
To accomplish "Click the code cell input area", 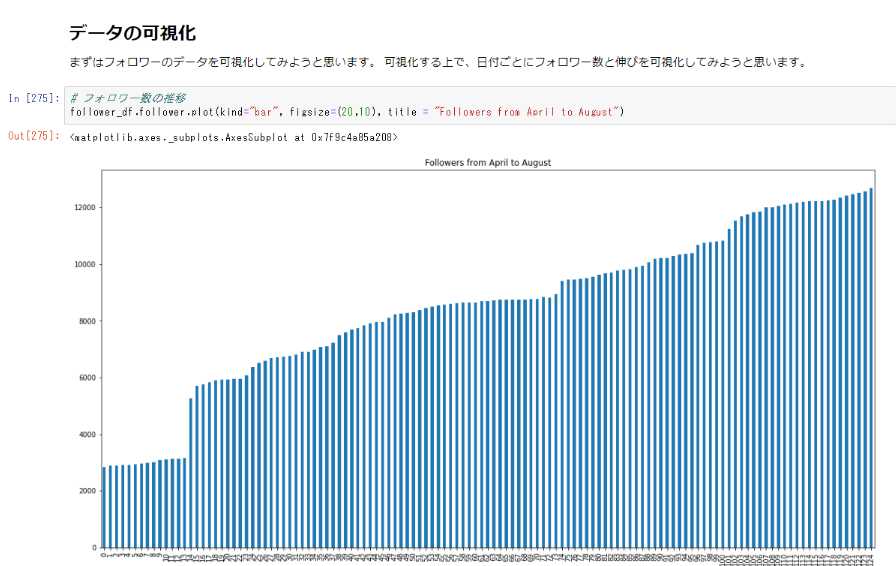I will click(x=480, y=105).
